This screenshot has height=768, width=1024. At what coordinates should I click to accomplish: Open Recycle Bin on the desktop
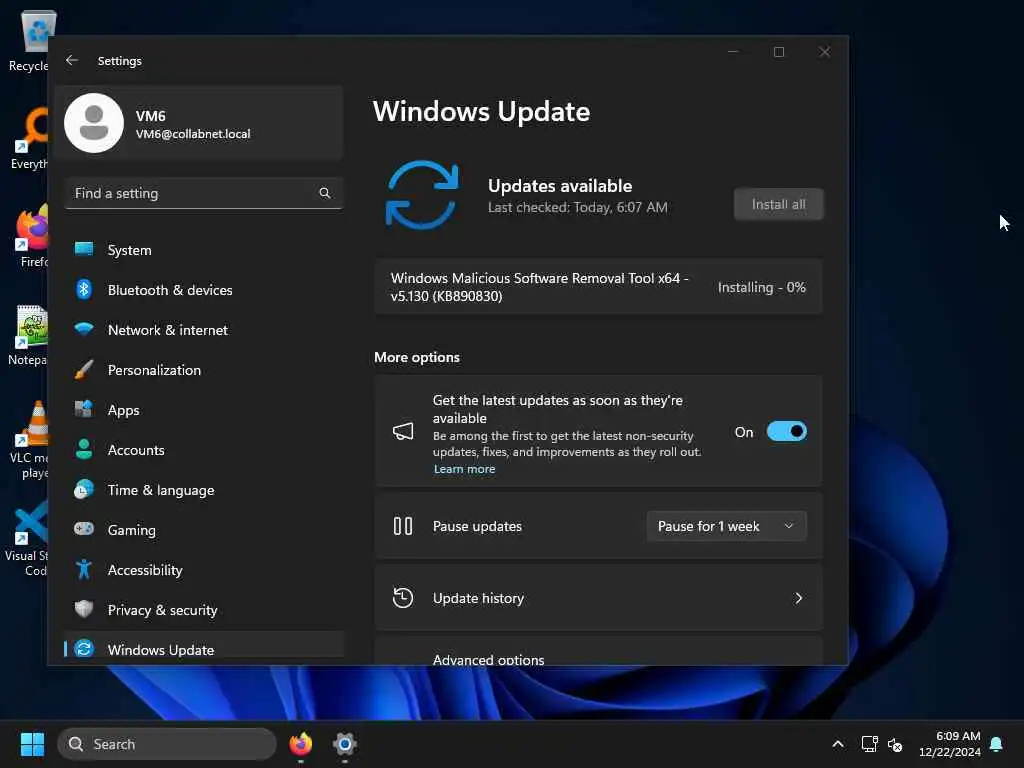pos(28,40)
